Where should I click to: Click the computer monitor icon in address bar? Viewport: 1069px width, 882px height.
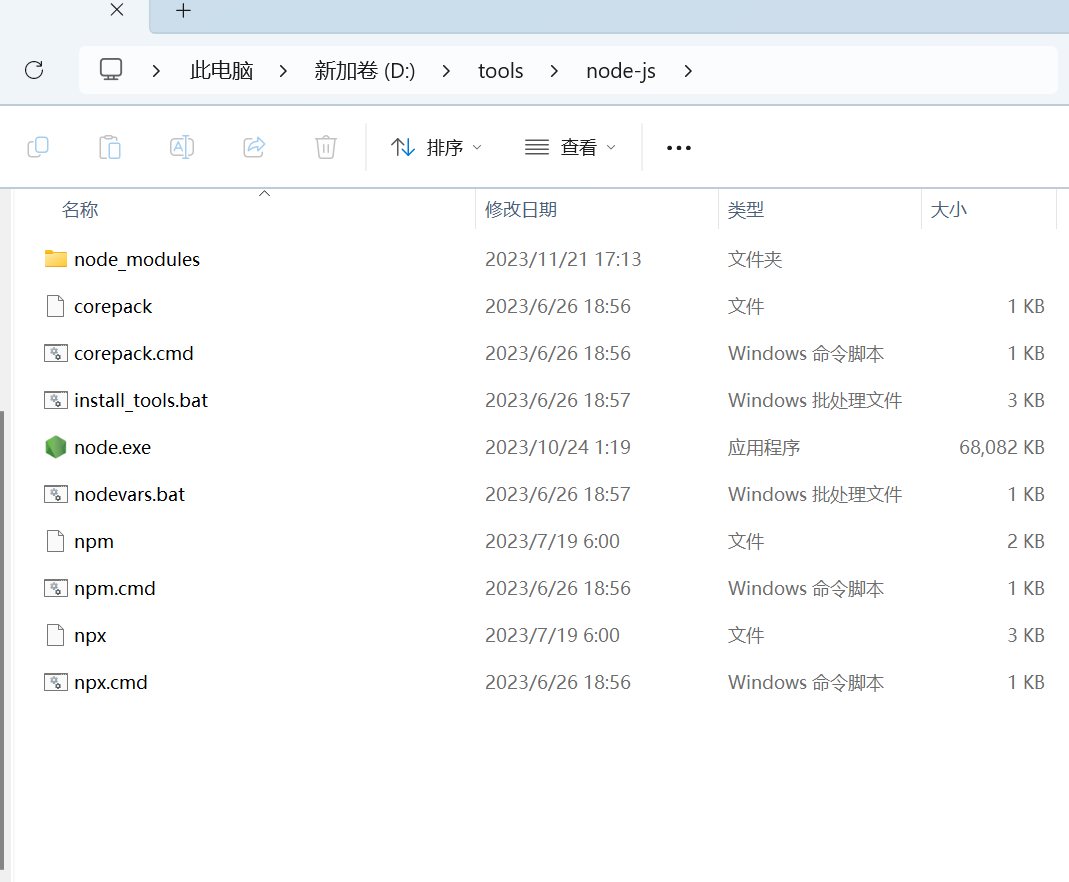111,70
